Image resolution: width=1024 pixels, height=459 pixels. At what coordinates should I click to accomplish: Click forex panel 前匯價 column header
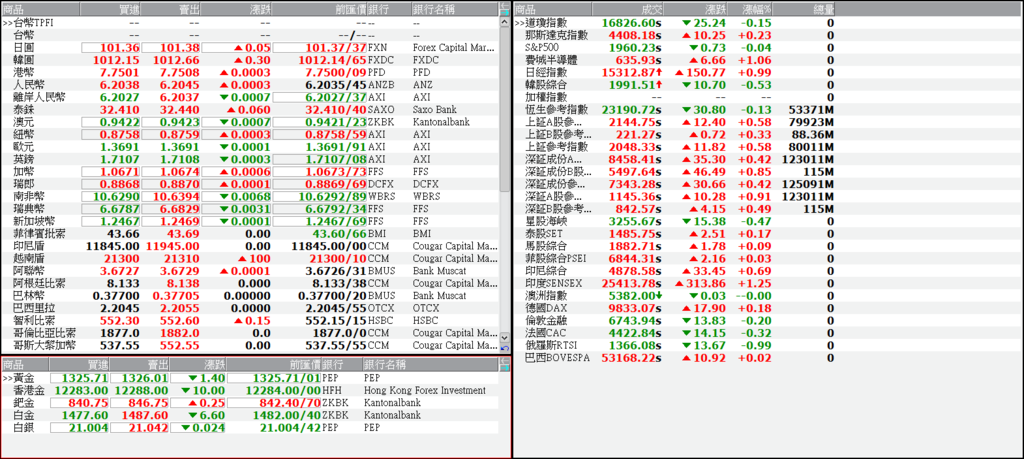(319, 9)
